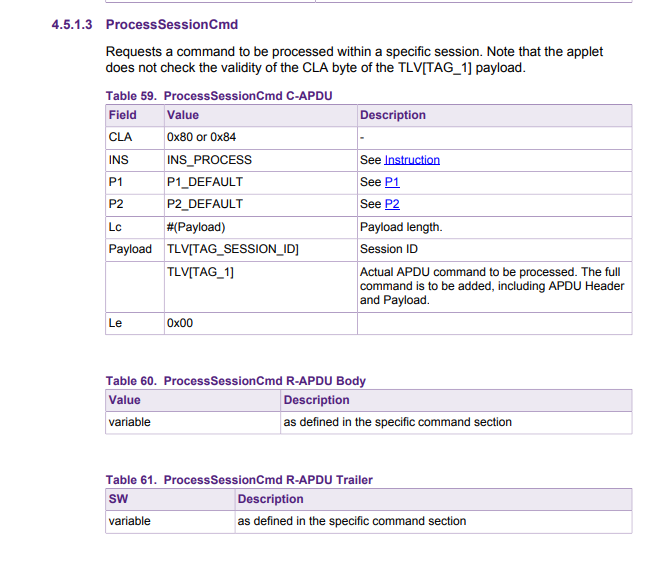Click the INS_PROCESS value cell
Viewport: 646px width, 568px height.
[209, 160]
